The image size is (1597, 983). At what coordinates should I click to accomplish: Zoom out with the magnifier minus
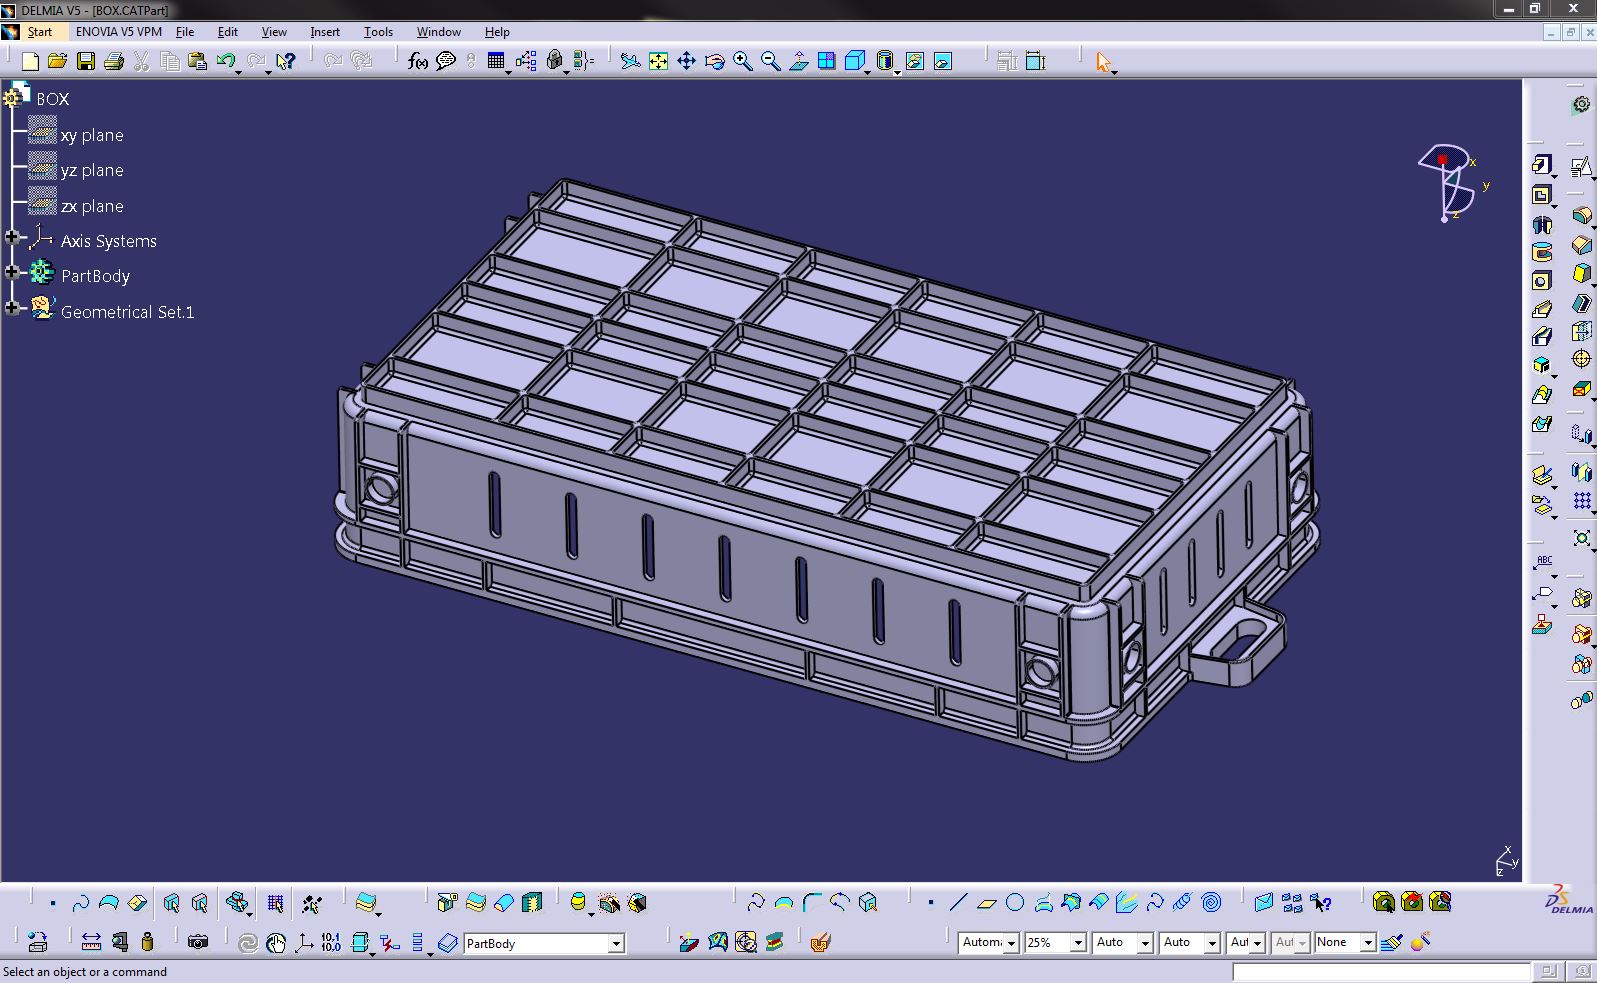[770, 62]
